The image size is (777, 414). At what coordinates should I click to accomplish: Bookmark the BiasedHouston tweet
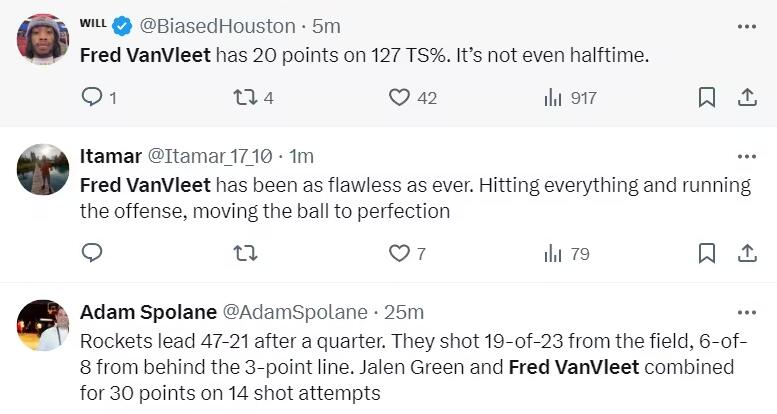pos(706,97)
